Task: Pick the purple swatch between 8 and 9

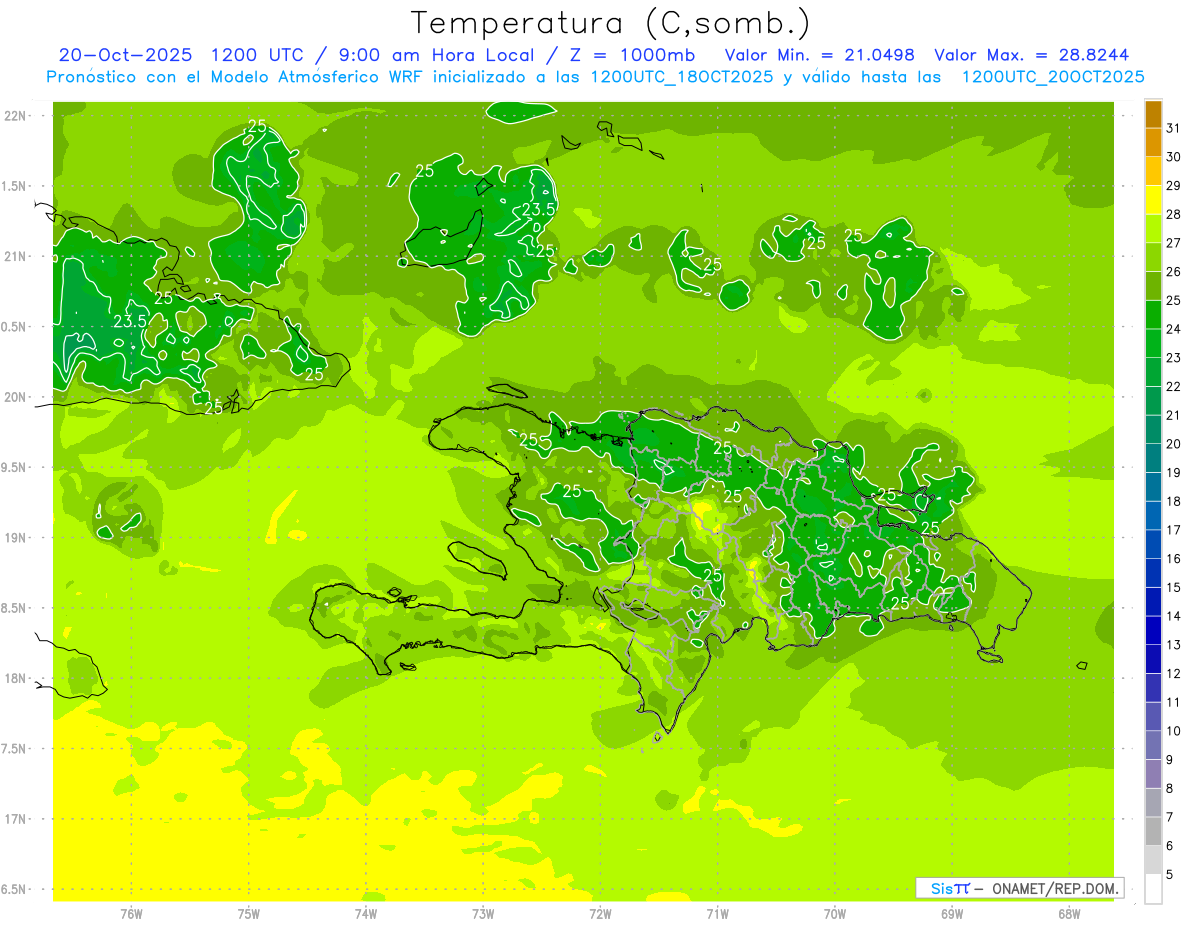Action: [x=1153, y=774]
